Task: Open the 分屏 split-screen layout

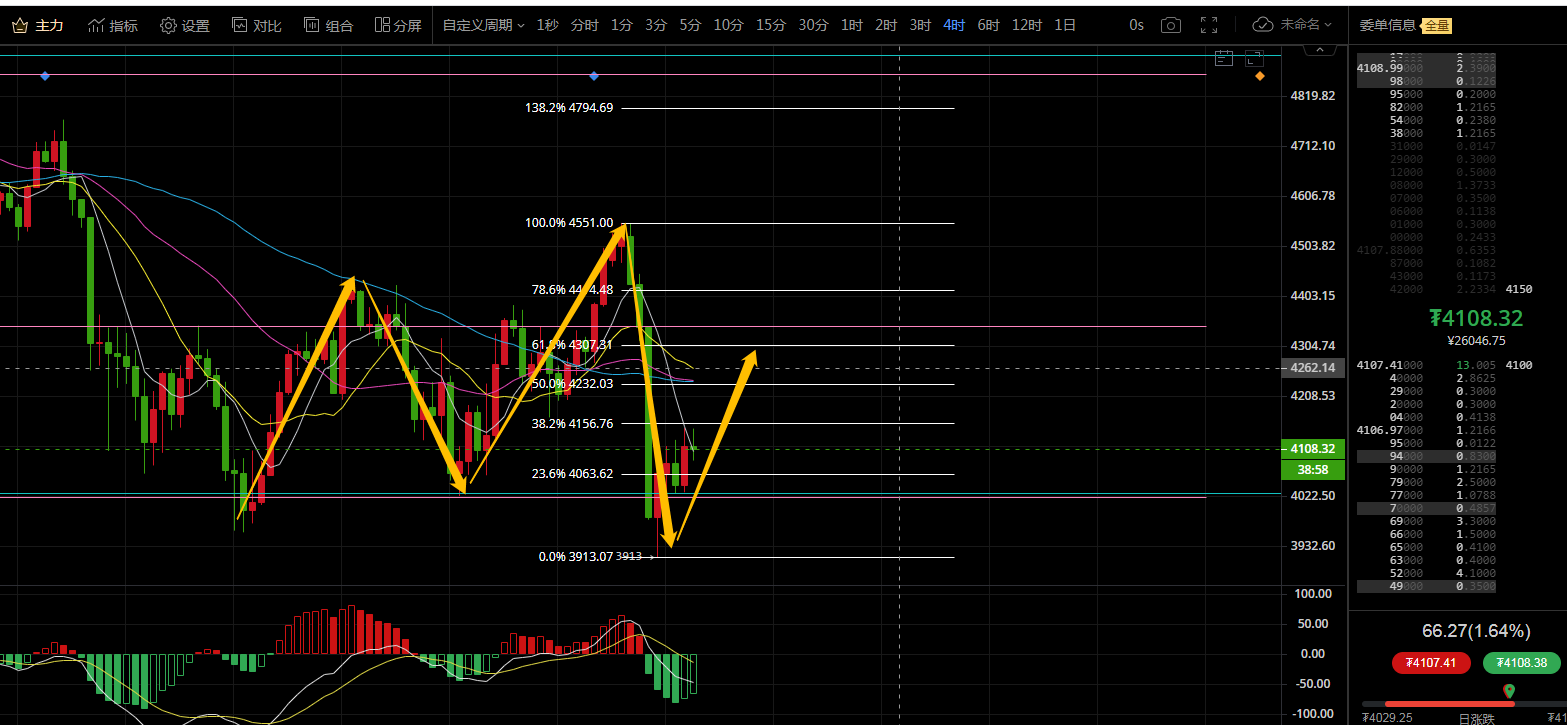Action: coord(398,25)
